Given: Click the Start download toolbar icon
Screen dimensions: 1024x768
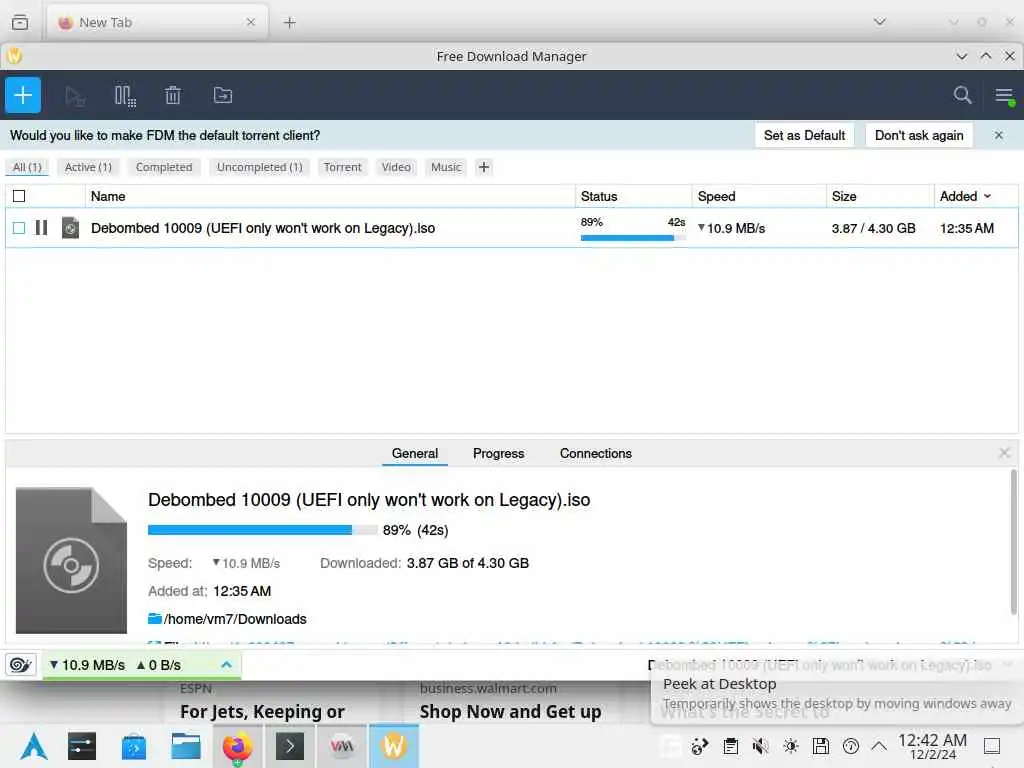Looking at the screenshot, I should (75, 96).
